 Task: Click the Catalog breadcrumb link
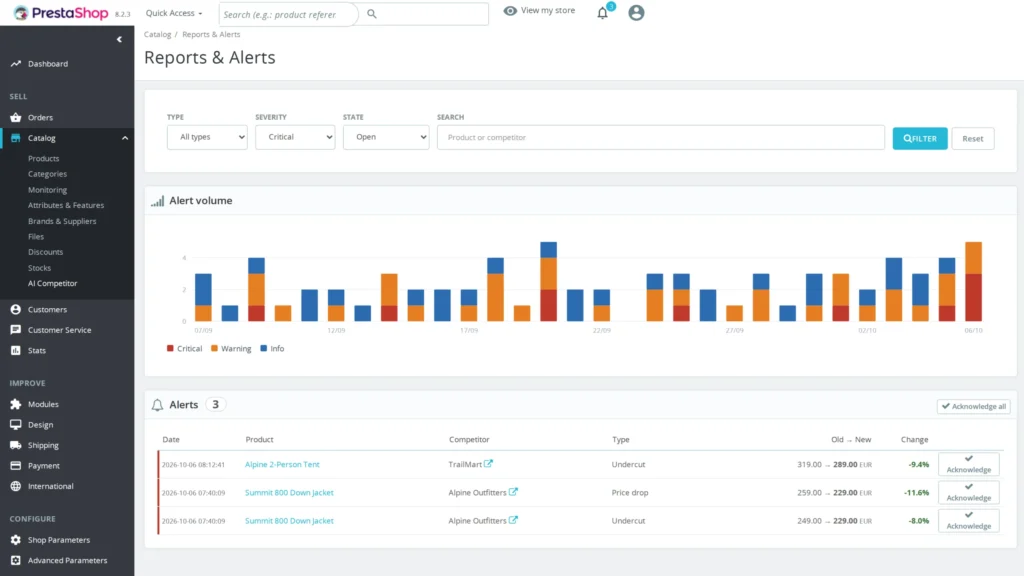coord(157,35)
